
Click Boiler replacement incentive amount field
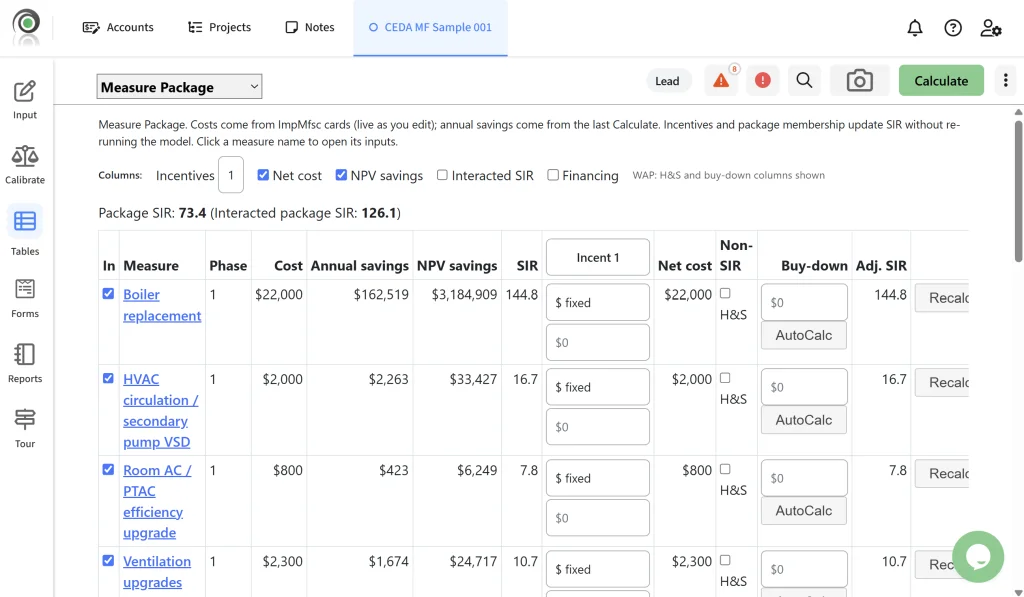pyautogui.click(x=598, y=342)
